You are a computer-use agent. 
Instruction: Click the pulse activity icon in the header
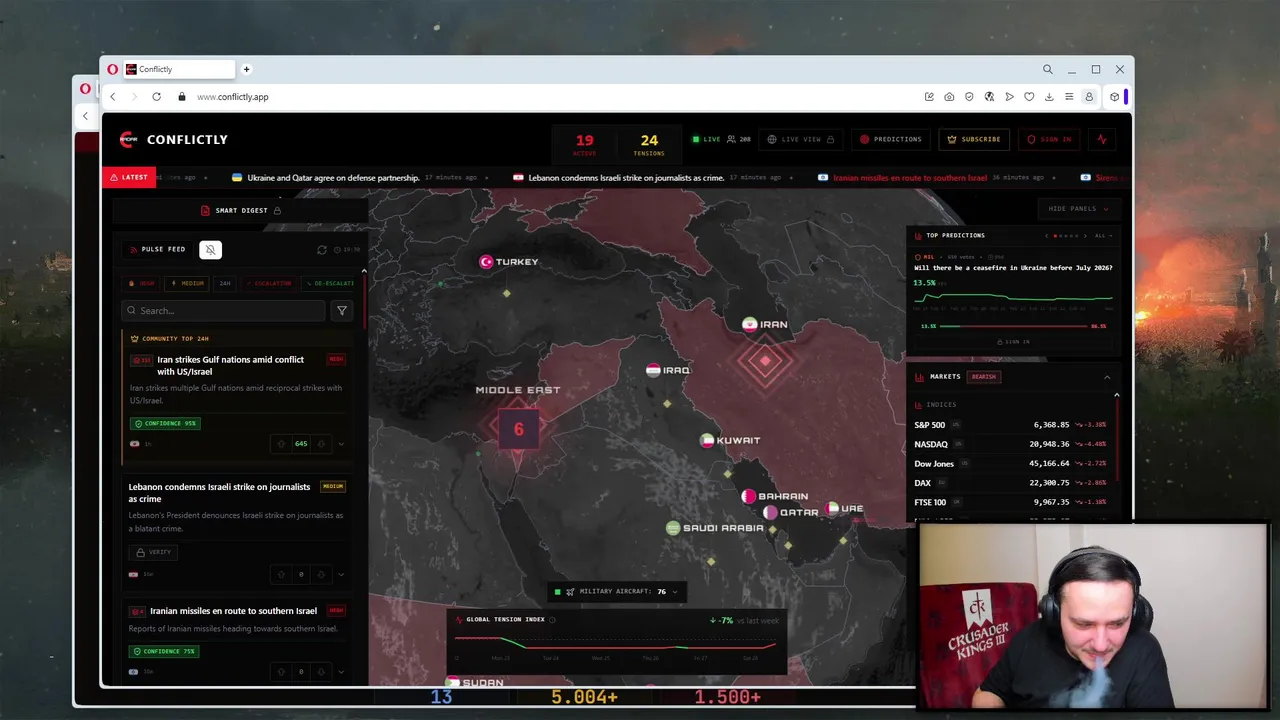coord(1102,140)
